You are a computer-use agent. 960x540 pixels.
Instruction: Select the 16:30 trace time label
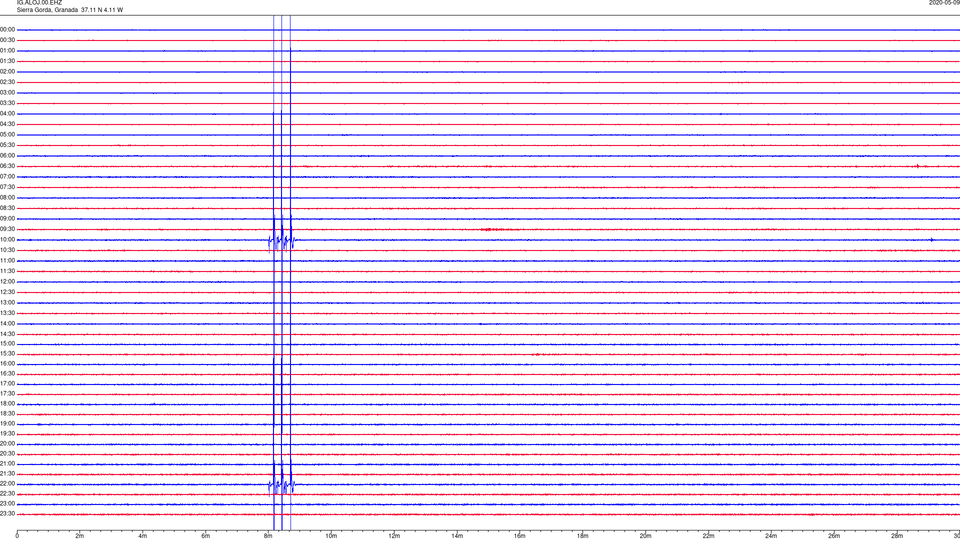click(7, 373)
